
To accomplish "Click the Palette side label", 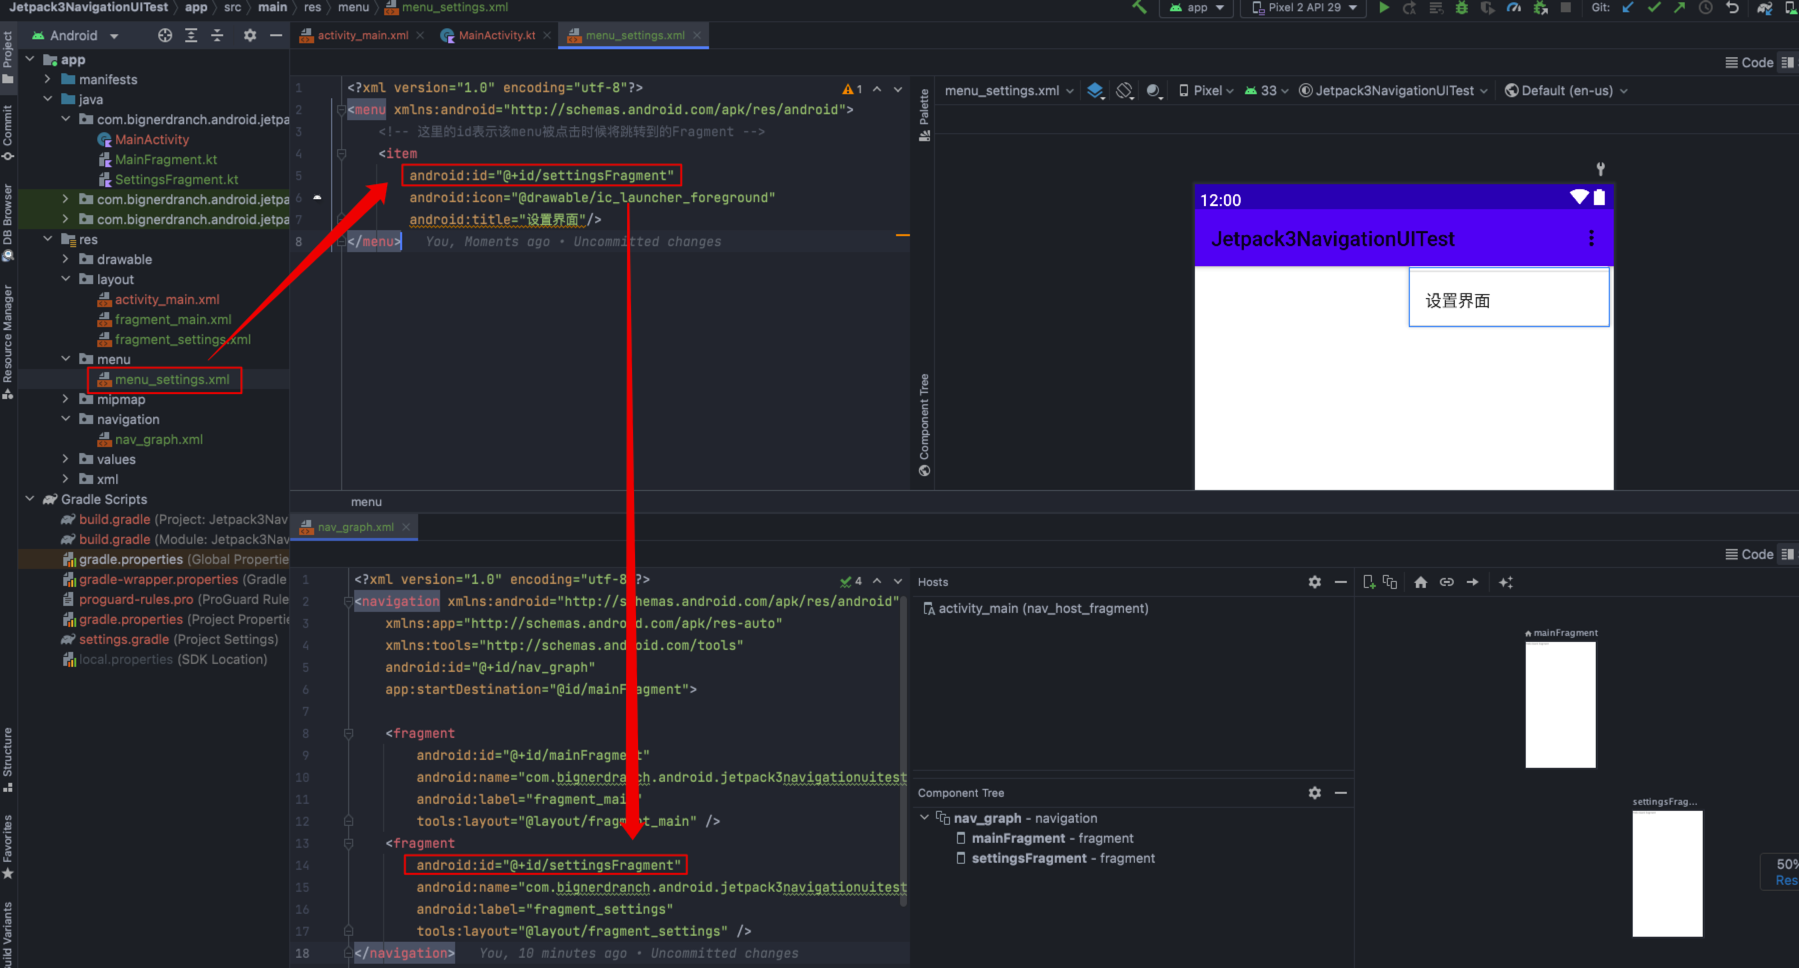I will 924,114.
